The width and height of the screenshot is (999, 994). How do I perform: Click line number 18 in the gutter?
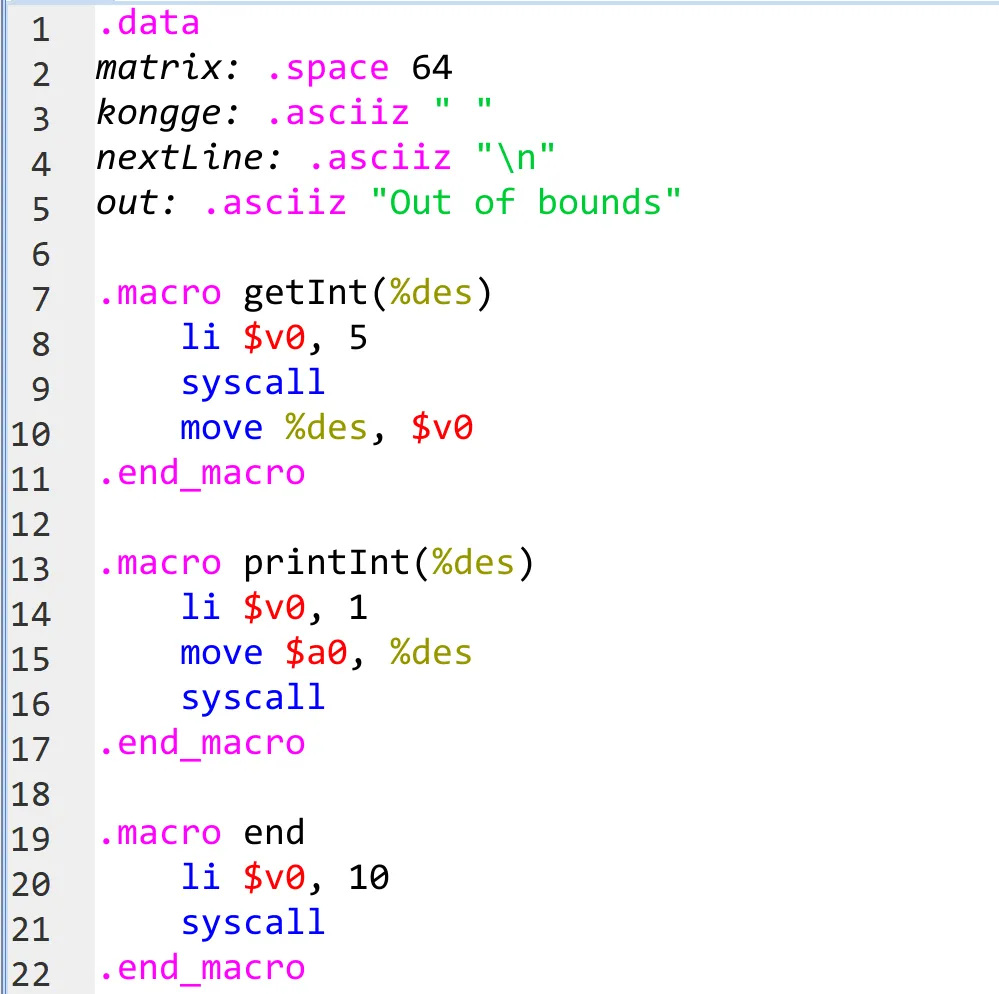coord(30,794)
